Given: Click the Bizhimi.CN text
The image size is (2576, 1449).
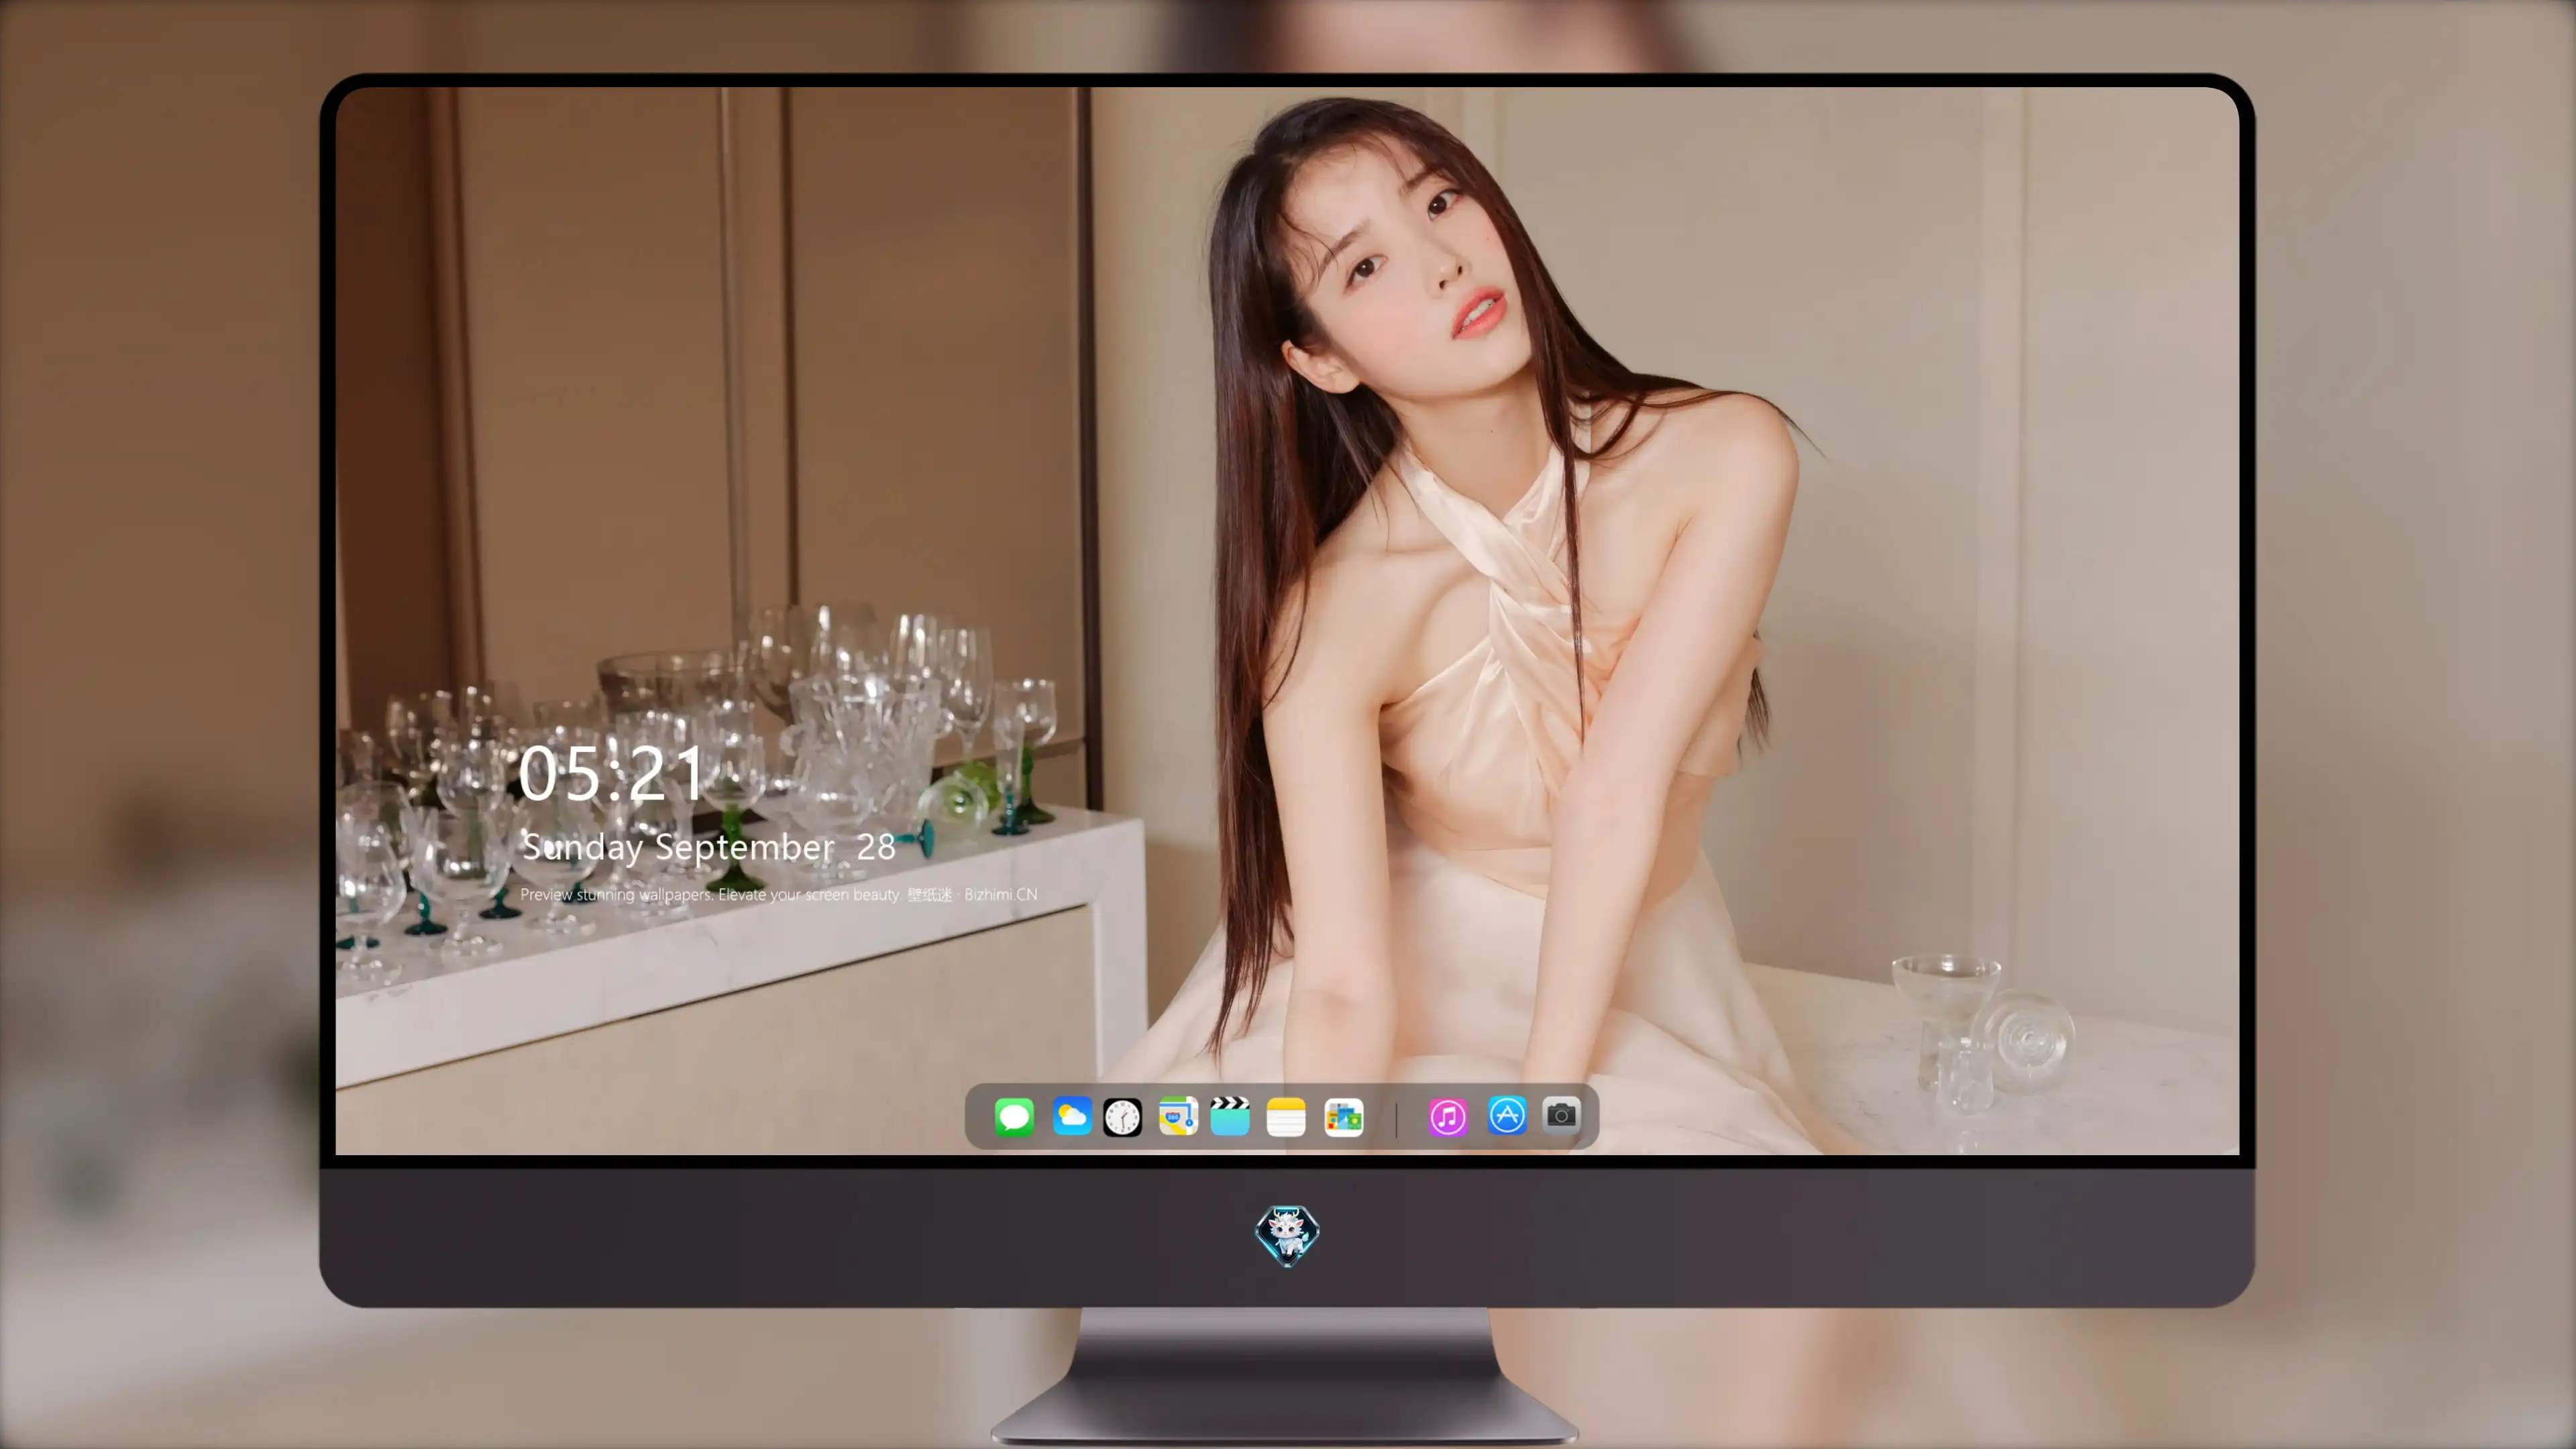Looking at the screenshot, I should [x=1000, y=894].
